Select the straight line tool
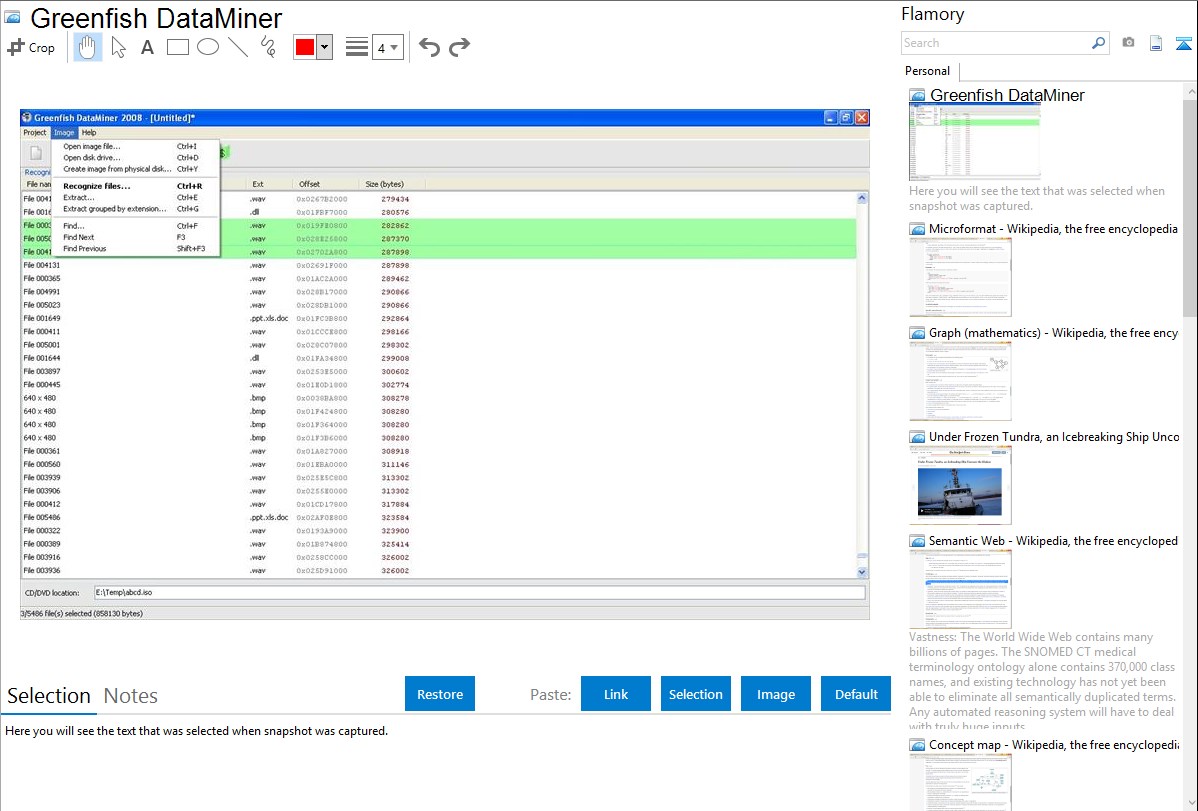The image size is (1198, 811). pos(238,47)
